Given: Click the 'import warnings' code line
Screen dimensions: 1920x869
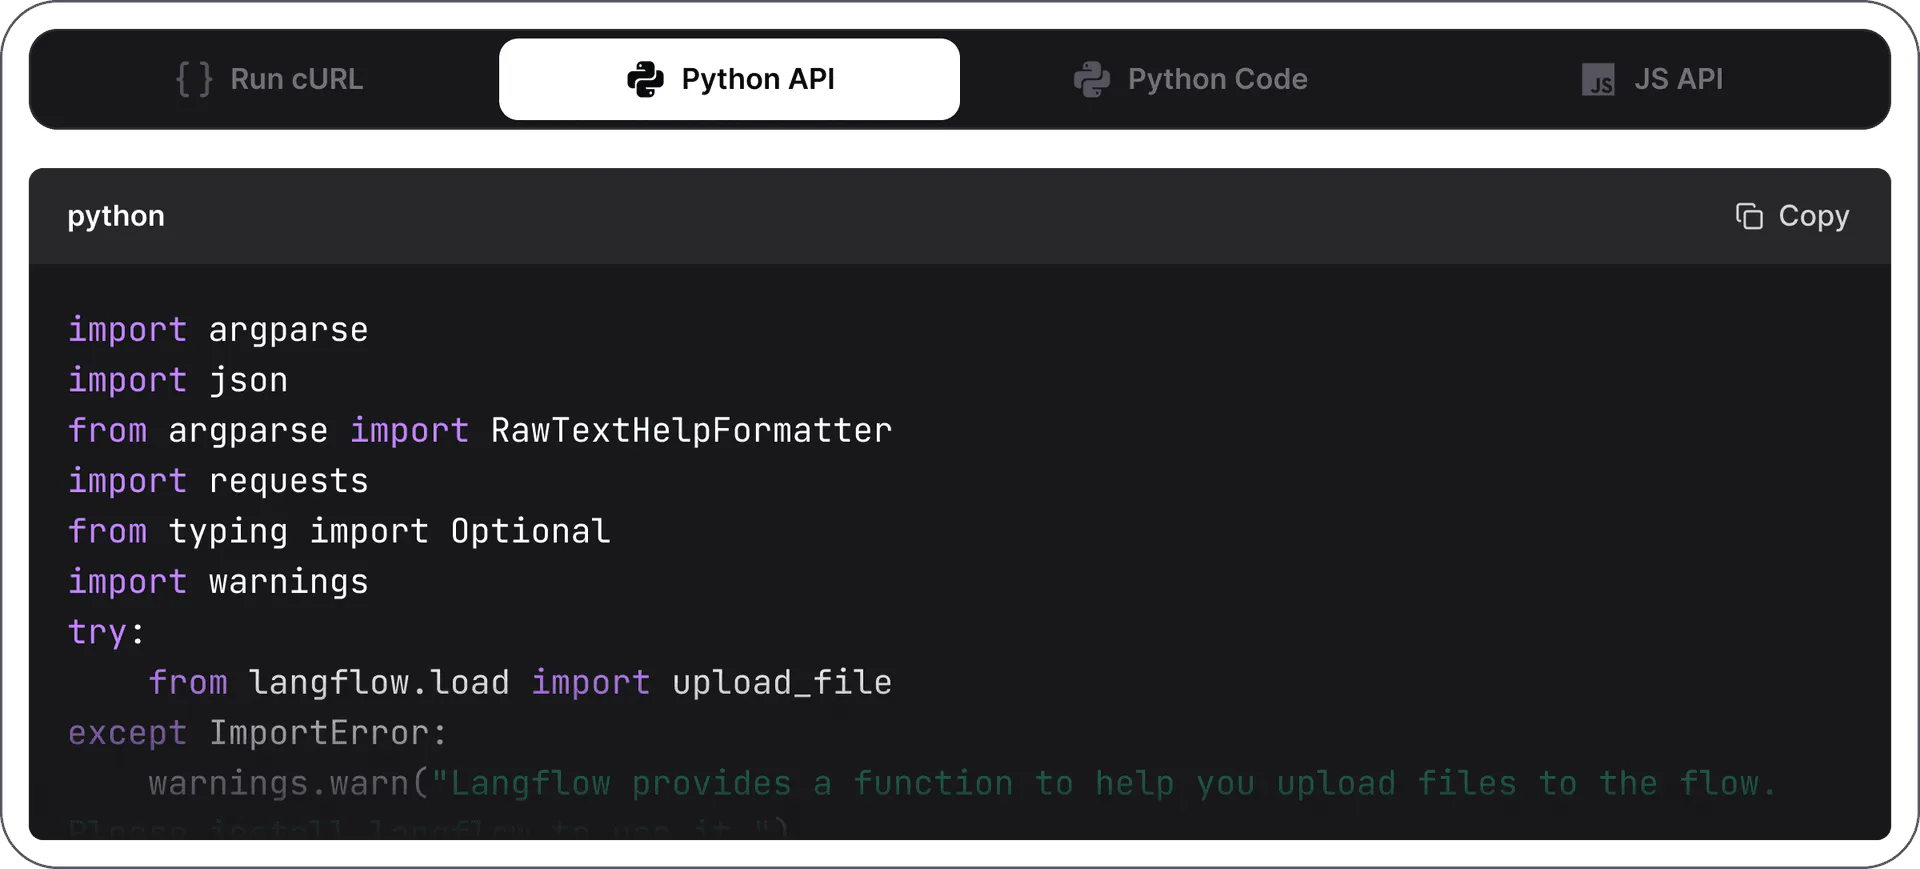Looking at the screenshot, I should tap(218, 582).
